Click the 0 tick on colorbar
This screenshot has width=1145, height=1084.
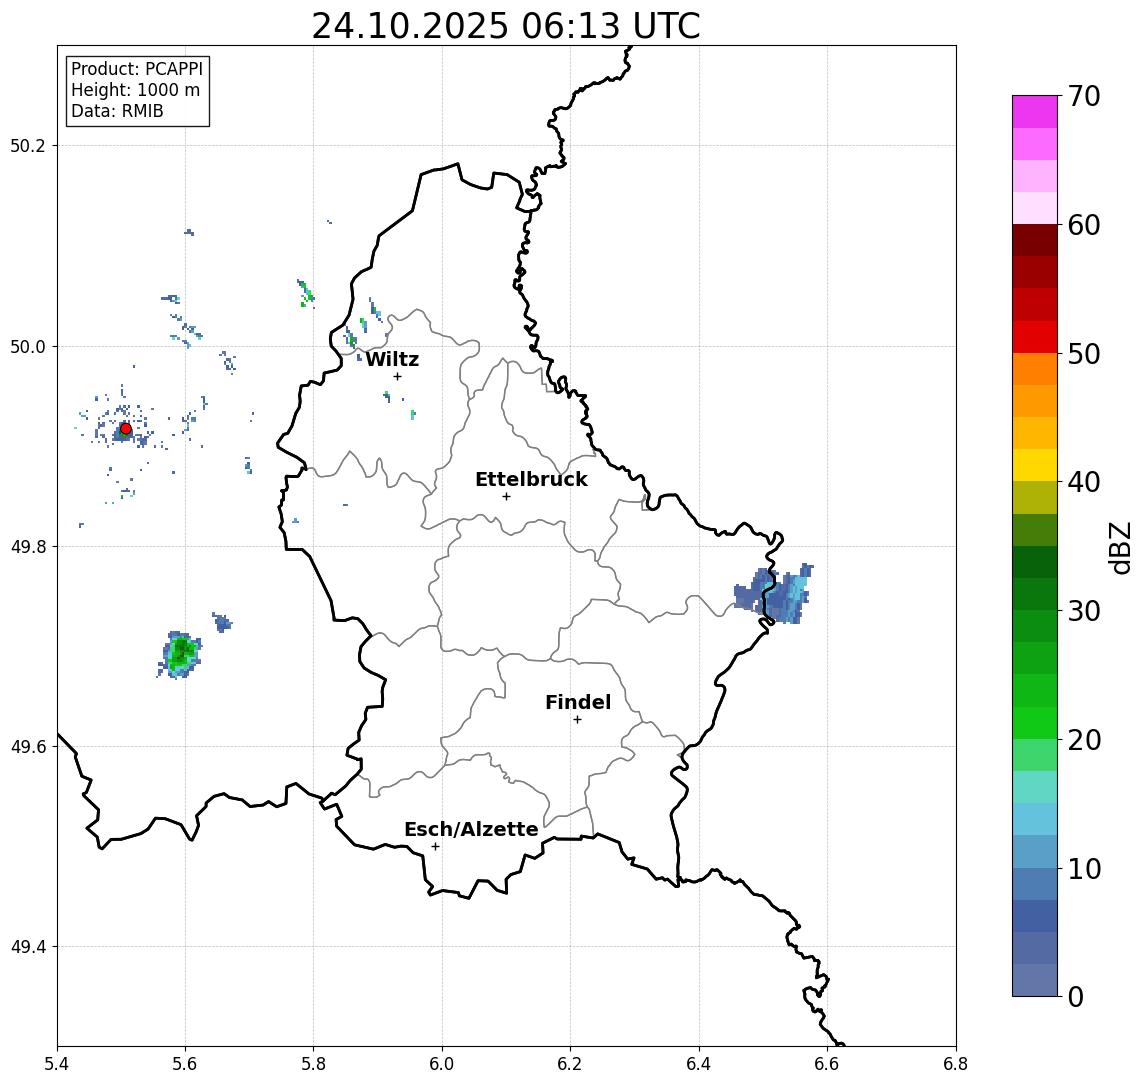click(x=1076, y=996)
